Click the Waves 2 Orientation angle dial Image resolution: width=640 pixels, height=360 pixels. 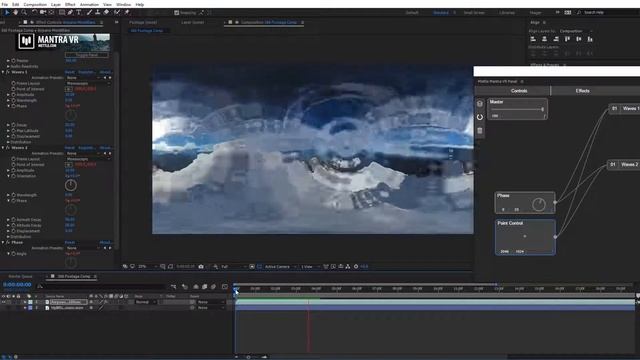[x=71, y=185]
